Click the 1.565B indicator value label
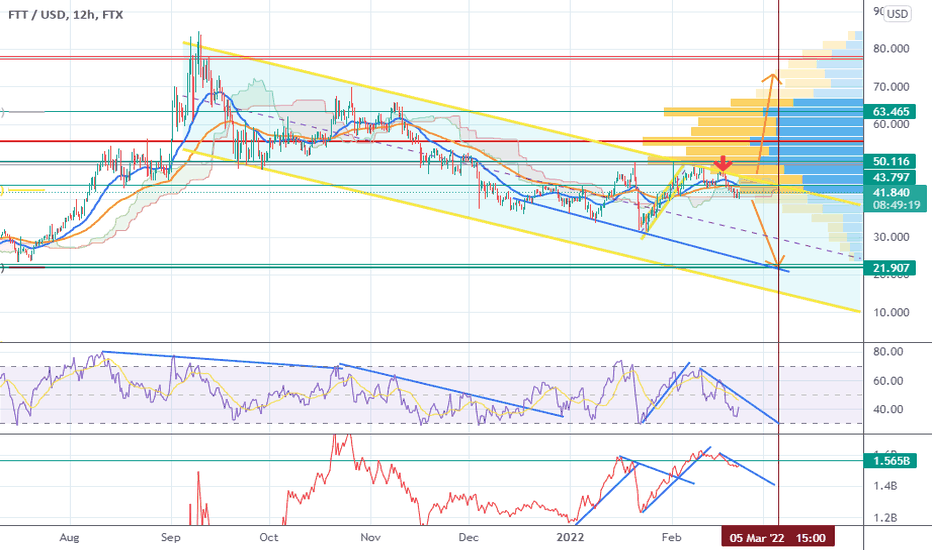 coord(890,461)
